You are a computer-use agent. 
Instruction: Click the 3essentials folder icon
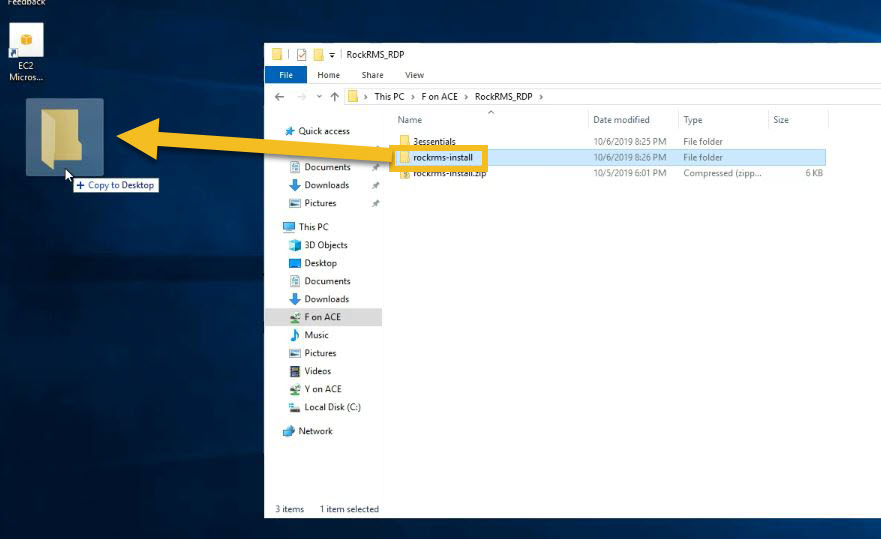click(405, 141)
